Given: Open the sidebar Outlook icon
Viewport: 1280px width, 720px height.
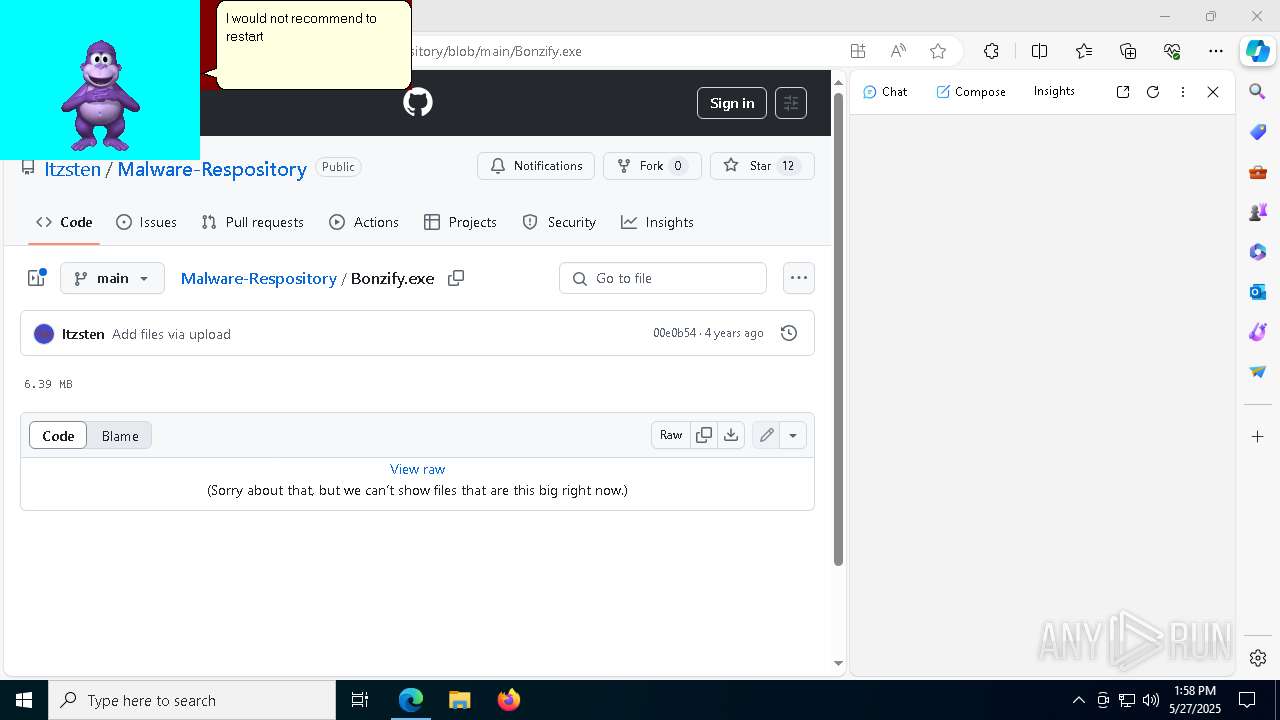Looking at the screenshot, I should [1258, 292].
